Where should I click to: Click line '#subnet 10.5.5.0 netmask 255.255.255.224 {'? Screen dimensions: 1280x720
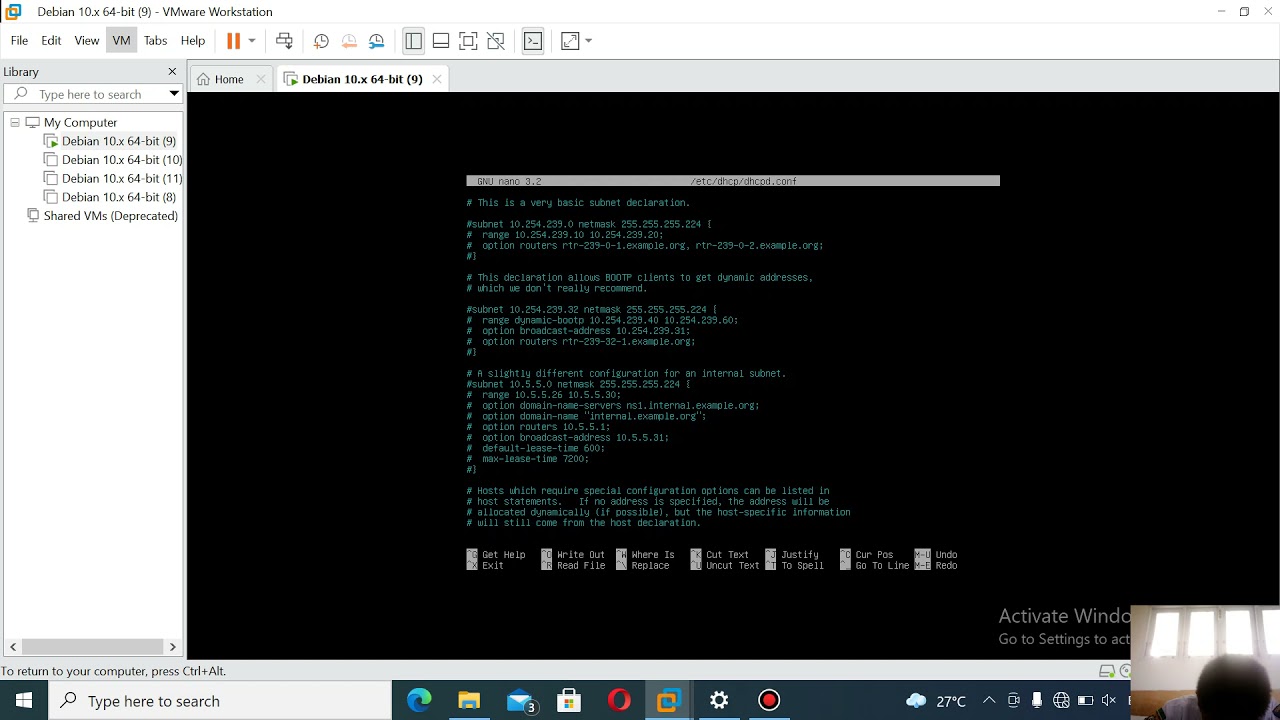578,384
